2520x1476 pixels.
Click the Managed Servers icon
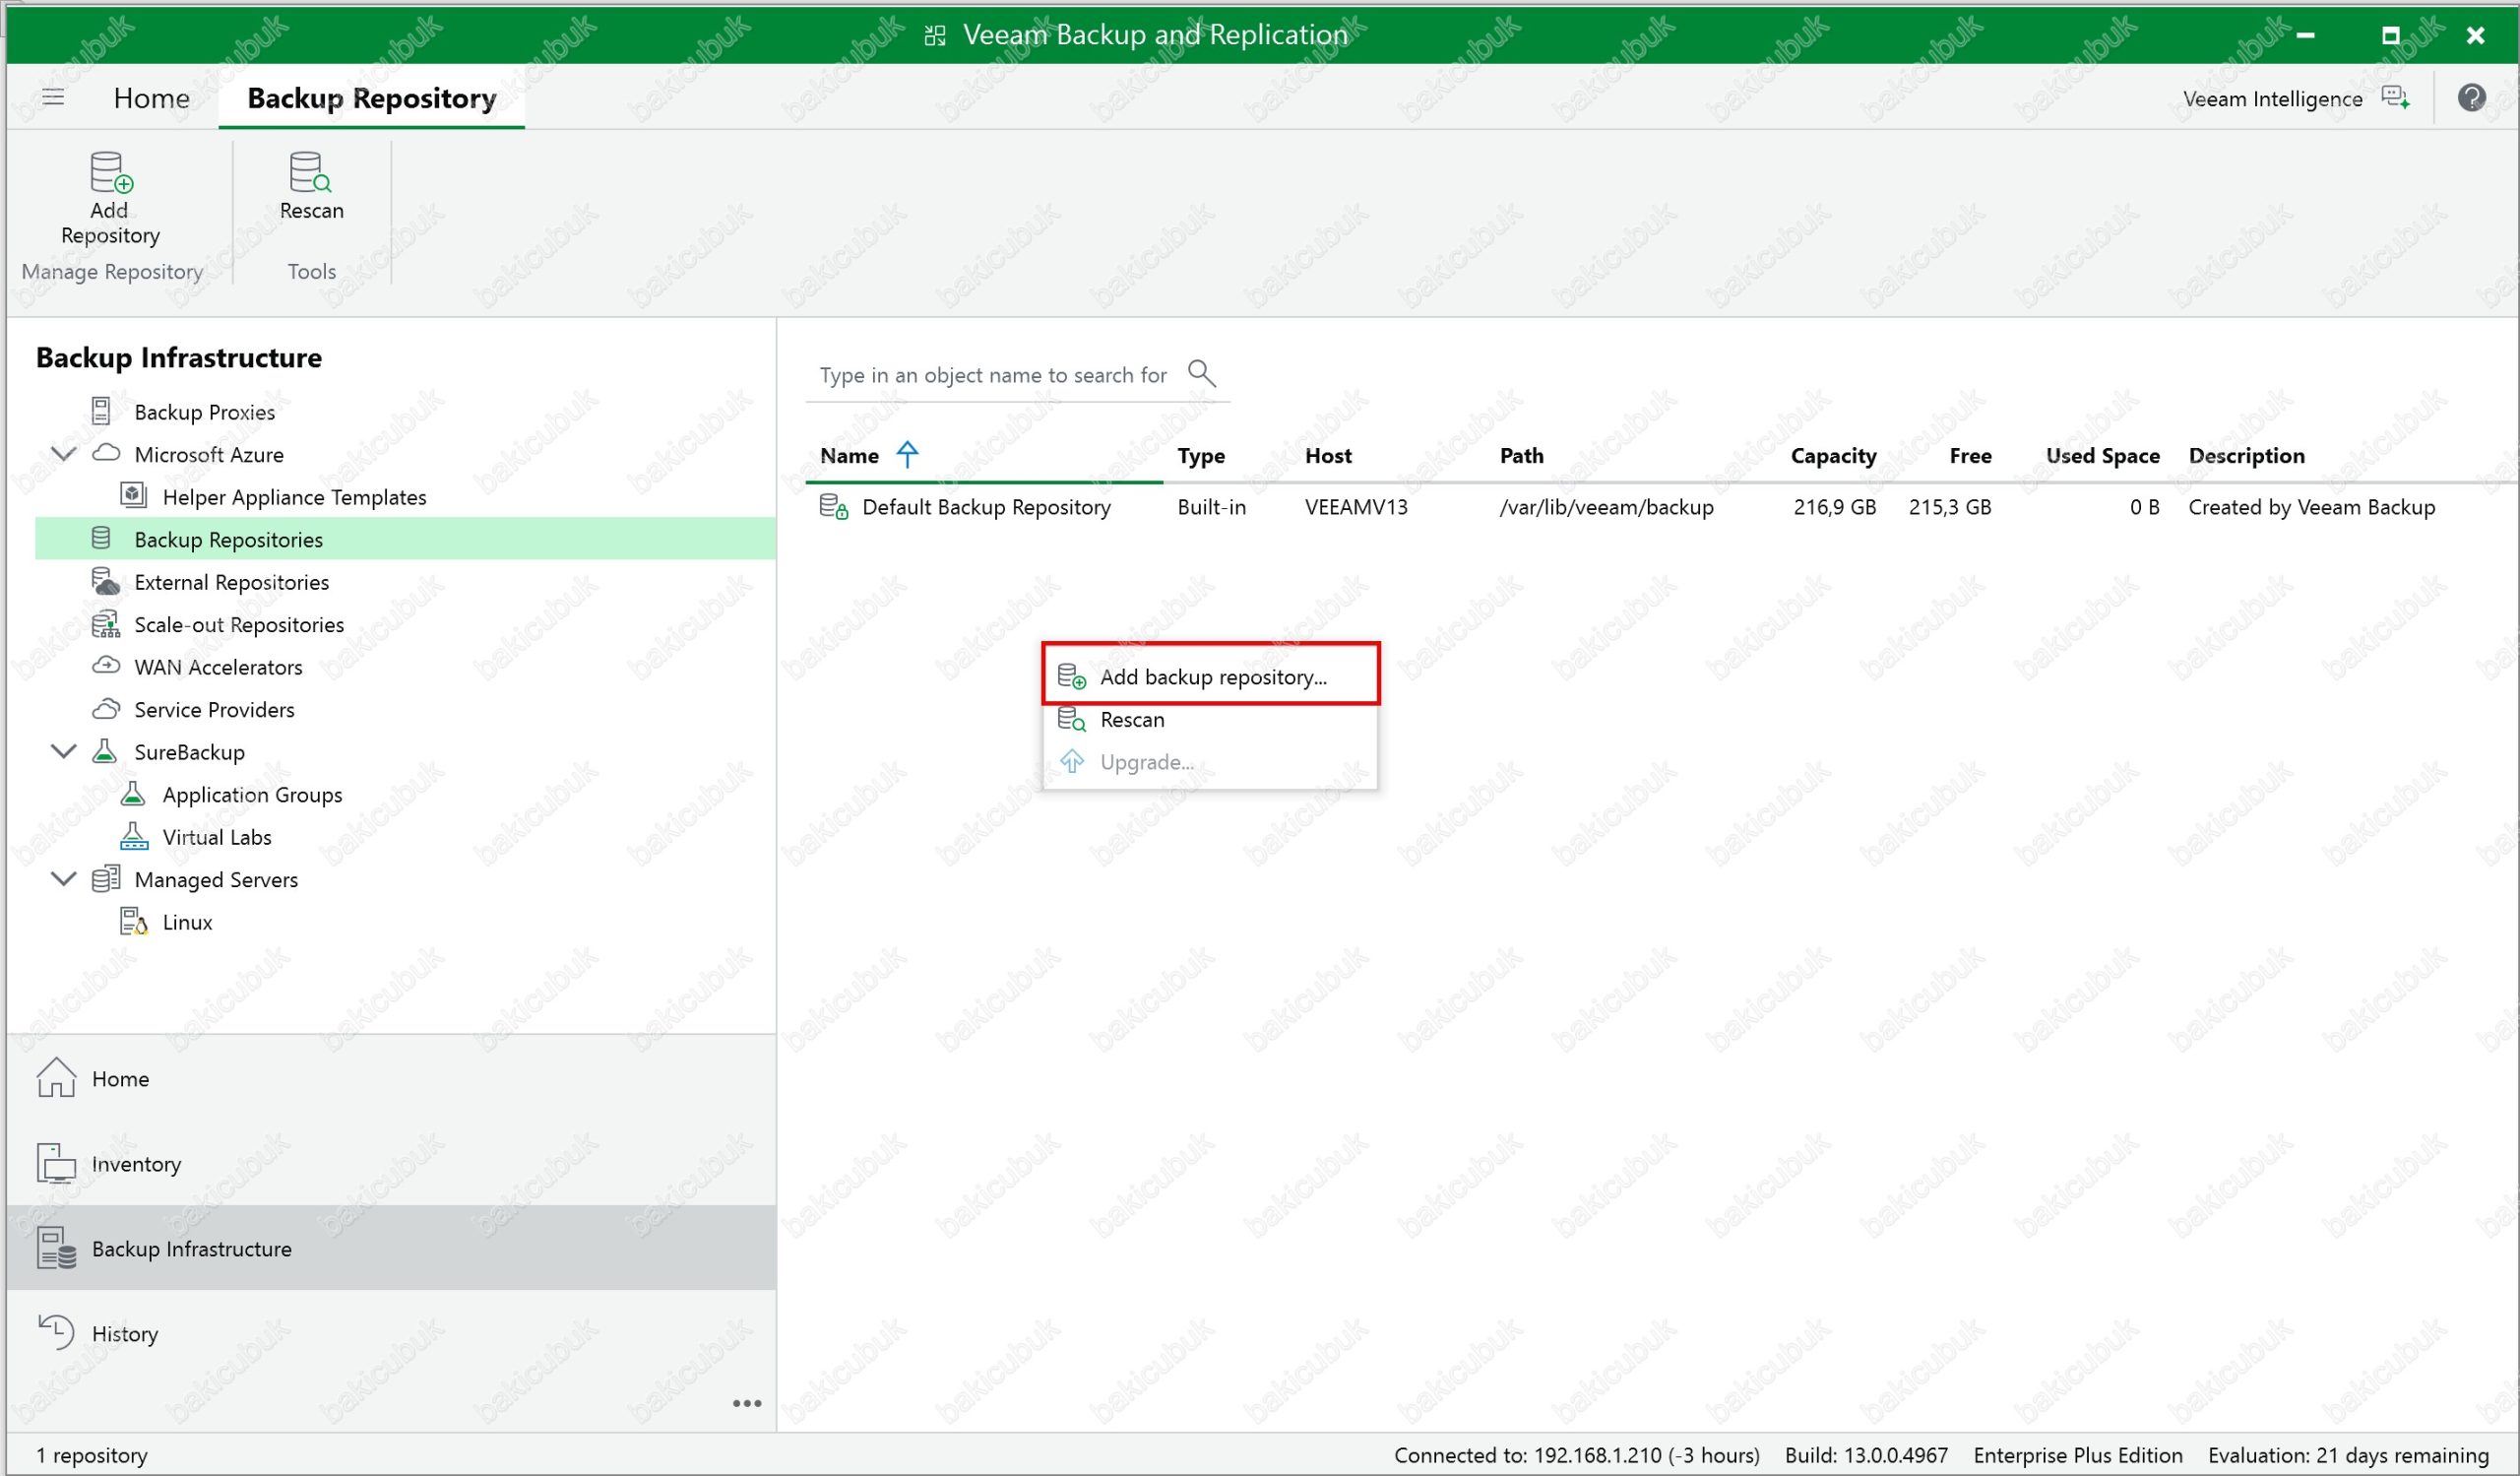(105, 879)
